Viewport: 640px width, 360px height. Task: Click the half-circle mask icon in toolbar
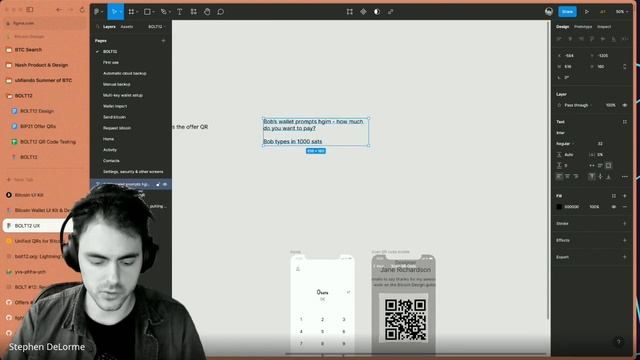click(377, 12)
